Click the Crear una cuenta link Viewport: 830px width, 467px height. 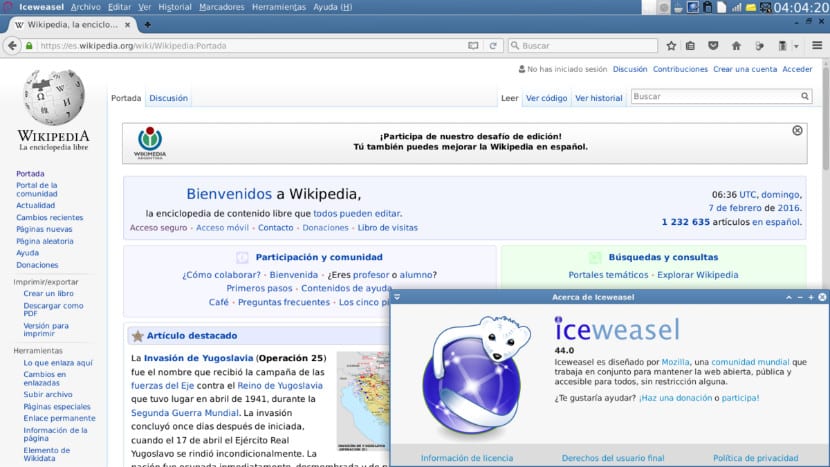pos(745,69)
